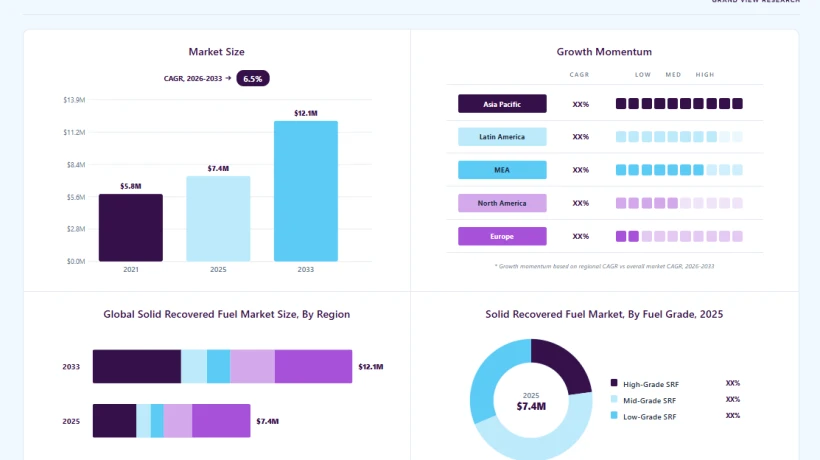Click the Low-Grade SRF legend swatch
Viewport: 820px width, 460px height.
coord(614,416)
